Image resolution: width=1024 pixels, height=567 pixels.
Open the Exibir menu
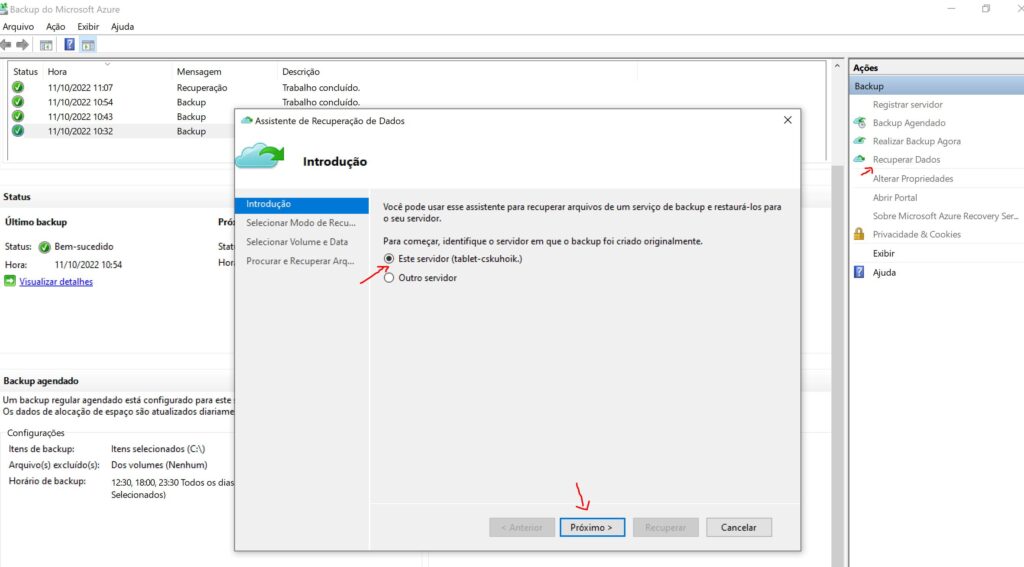(x=88, y=27)
